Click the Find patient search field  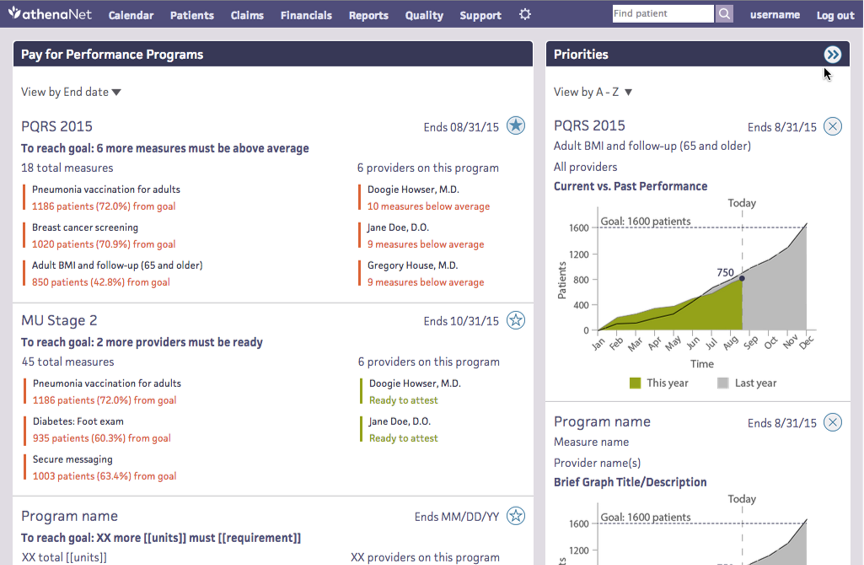pyautogui.click(x=662, y=14)
